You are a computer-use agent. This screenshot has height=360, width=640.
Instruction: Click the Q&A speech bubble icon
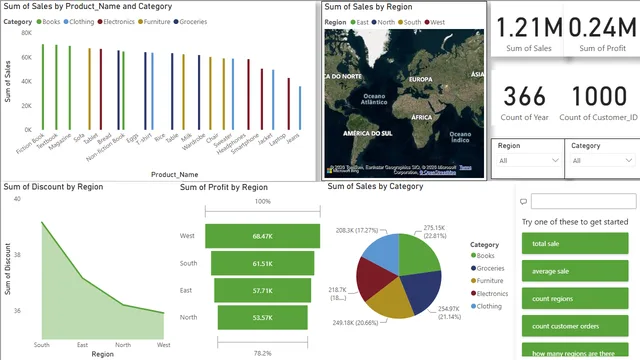pyautogui.click(x=523, y=201)
